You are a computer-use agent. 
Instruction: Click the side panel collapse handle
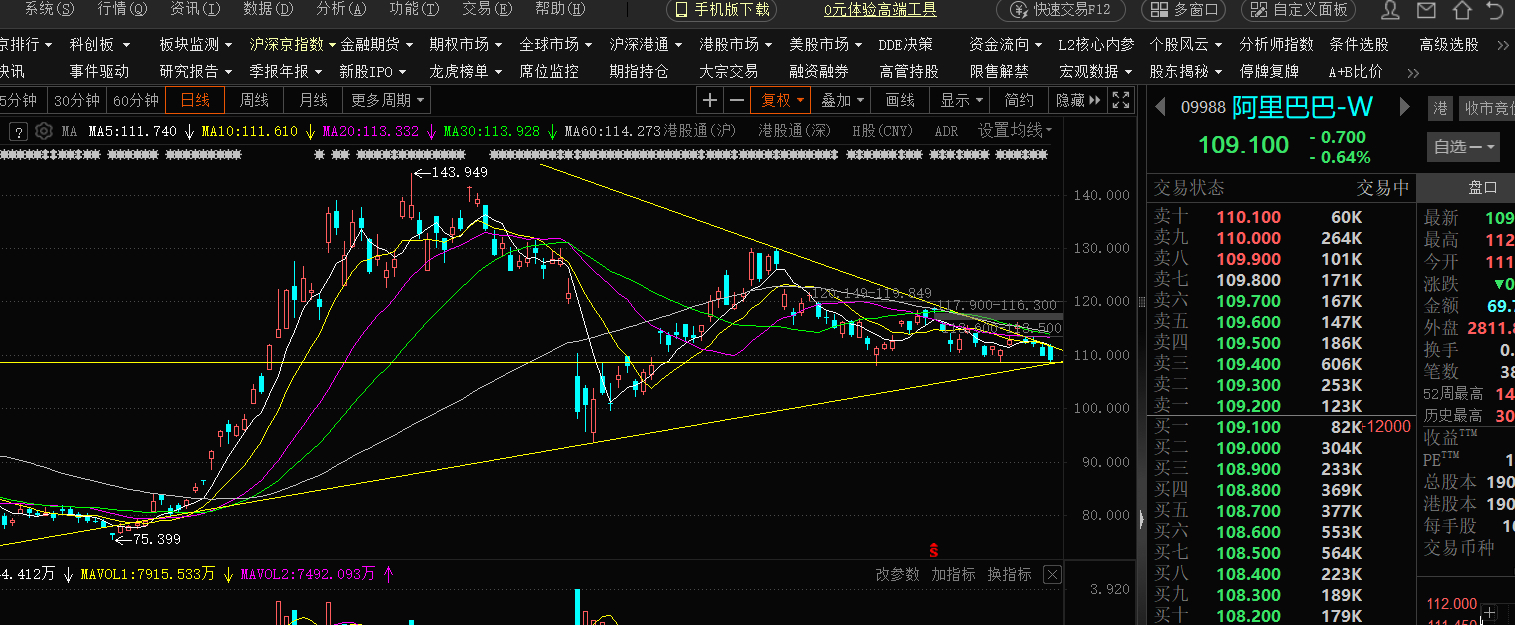pos(1140,518)
